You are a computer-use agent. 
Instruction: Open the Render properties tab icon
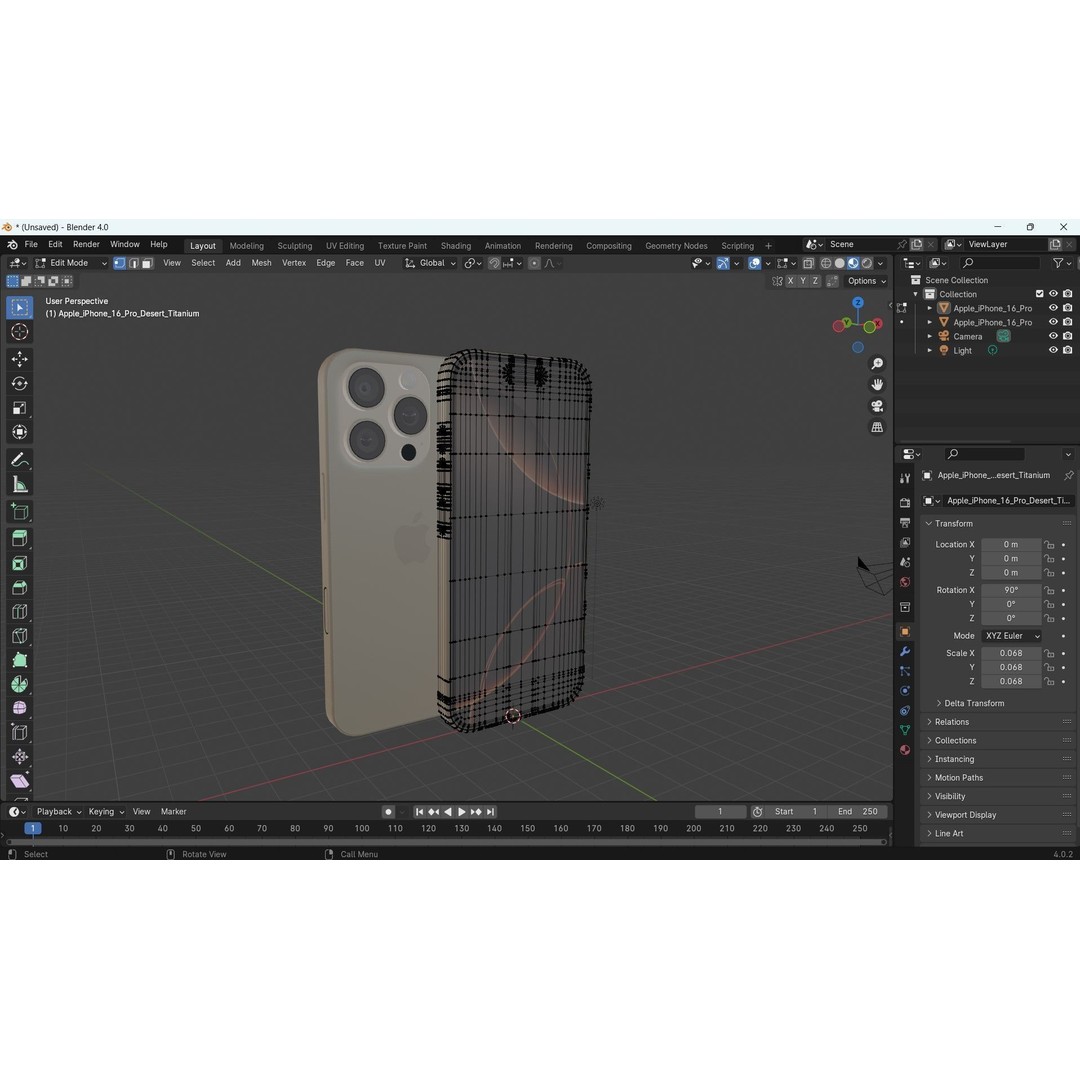click(x=905, y=503)
